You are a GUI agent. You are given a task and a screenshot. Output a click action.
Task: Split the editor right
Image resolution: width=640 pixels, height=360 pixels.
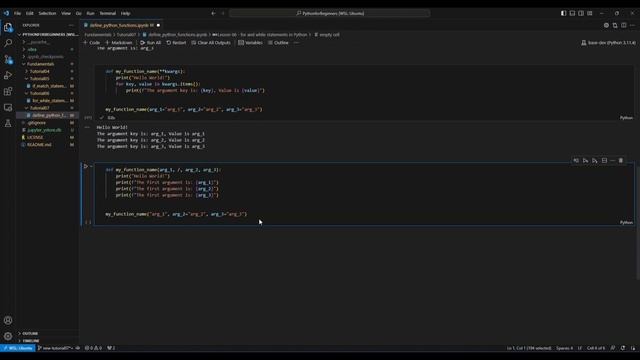624,25
